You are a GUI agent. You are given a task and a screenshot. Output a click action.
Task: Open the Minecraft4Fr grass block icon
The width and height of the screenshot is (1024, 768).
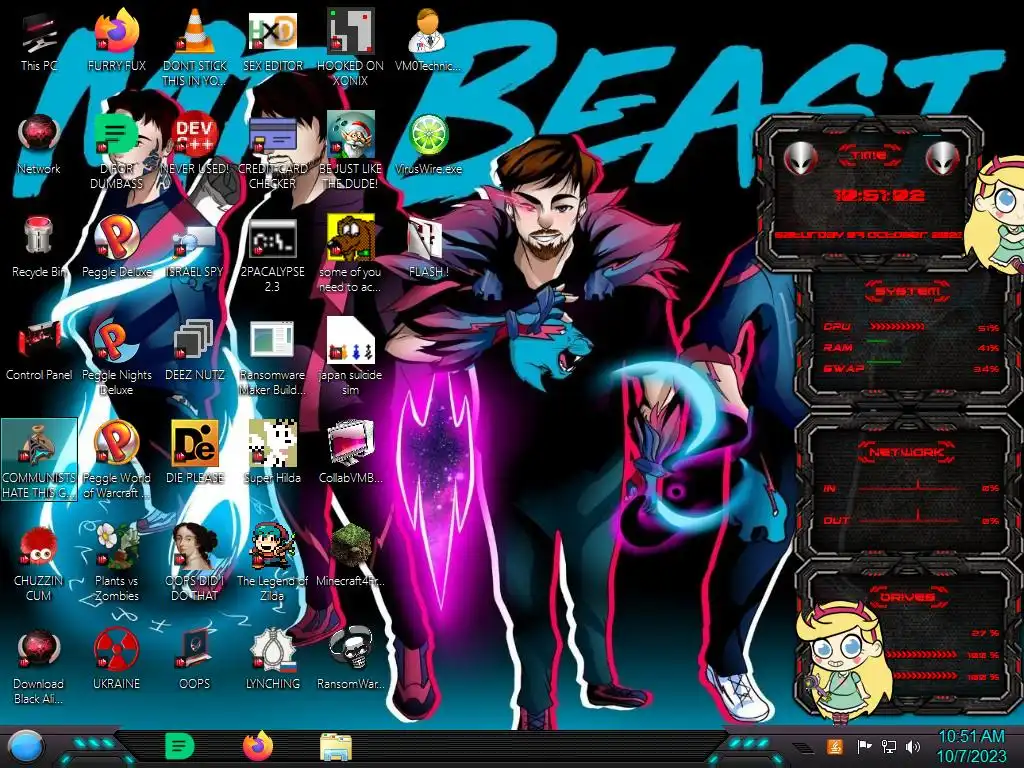pos(350,556)
